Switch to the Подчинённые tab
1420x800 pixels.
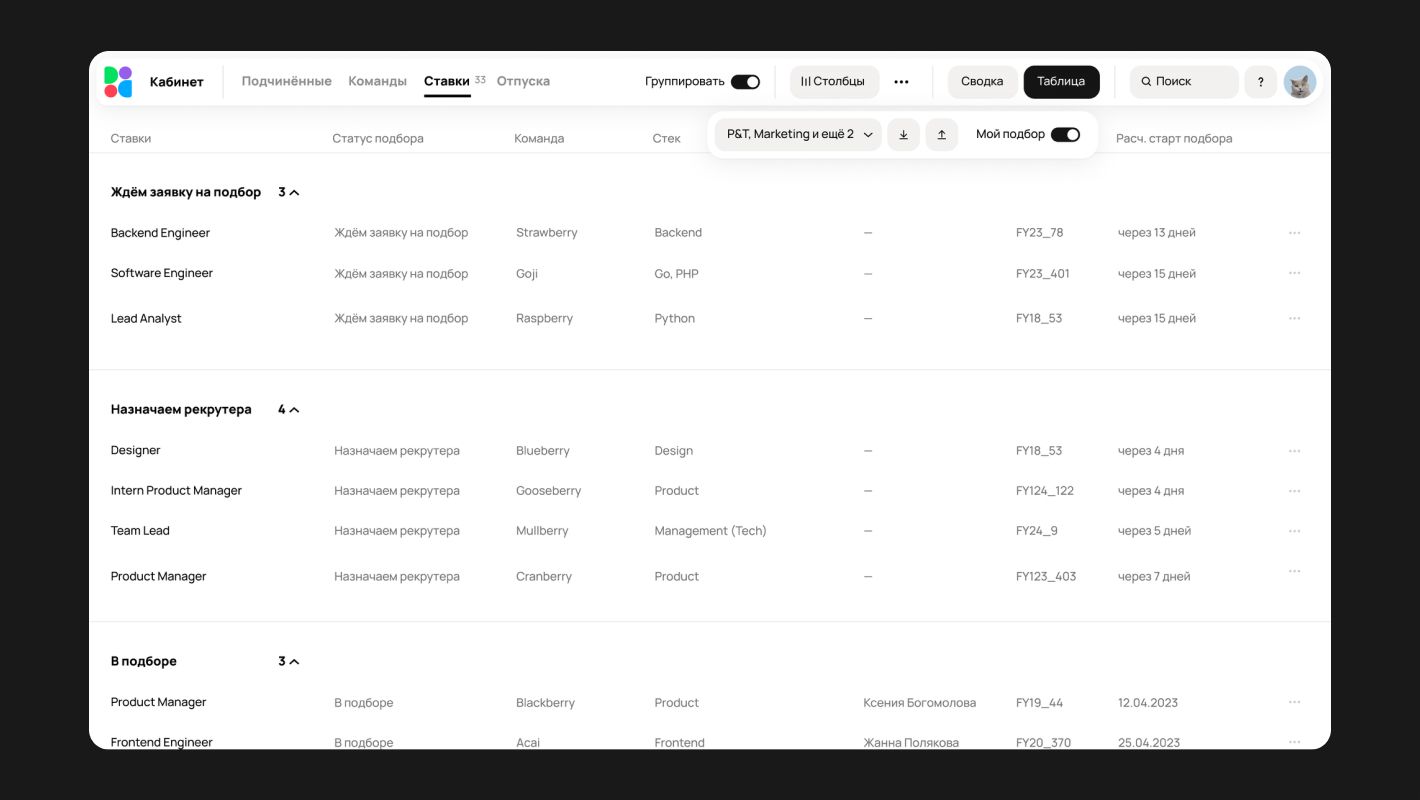point(286,81)
